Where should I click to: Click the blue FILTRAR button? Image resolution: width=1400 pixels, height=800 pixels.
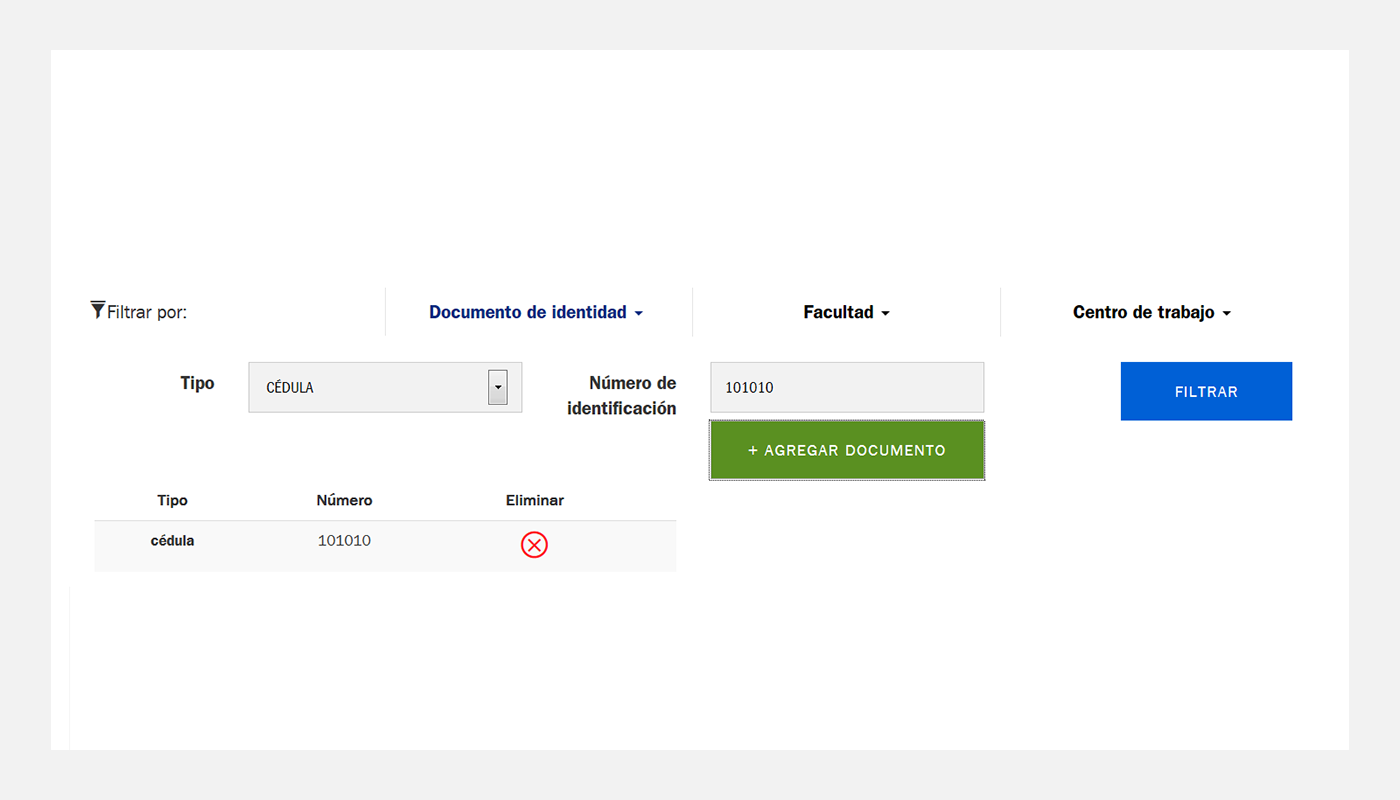coord(1206,391)
